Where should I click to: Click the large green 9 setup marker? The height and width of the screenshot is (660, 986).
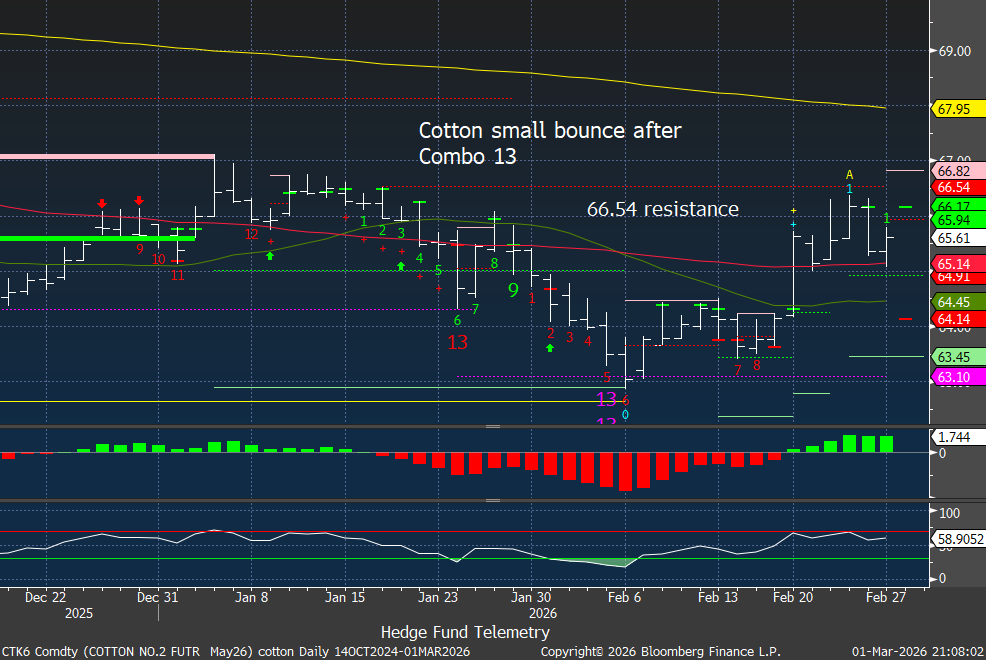tap(513, 290)
